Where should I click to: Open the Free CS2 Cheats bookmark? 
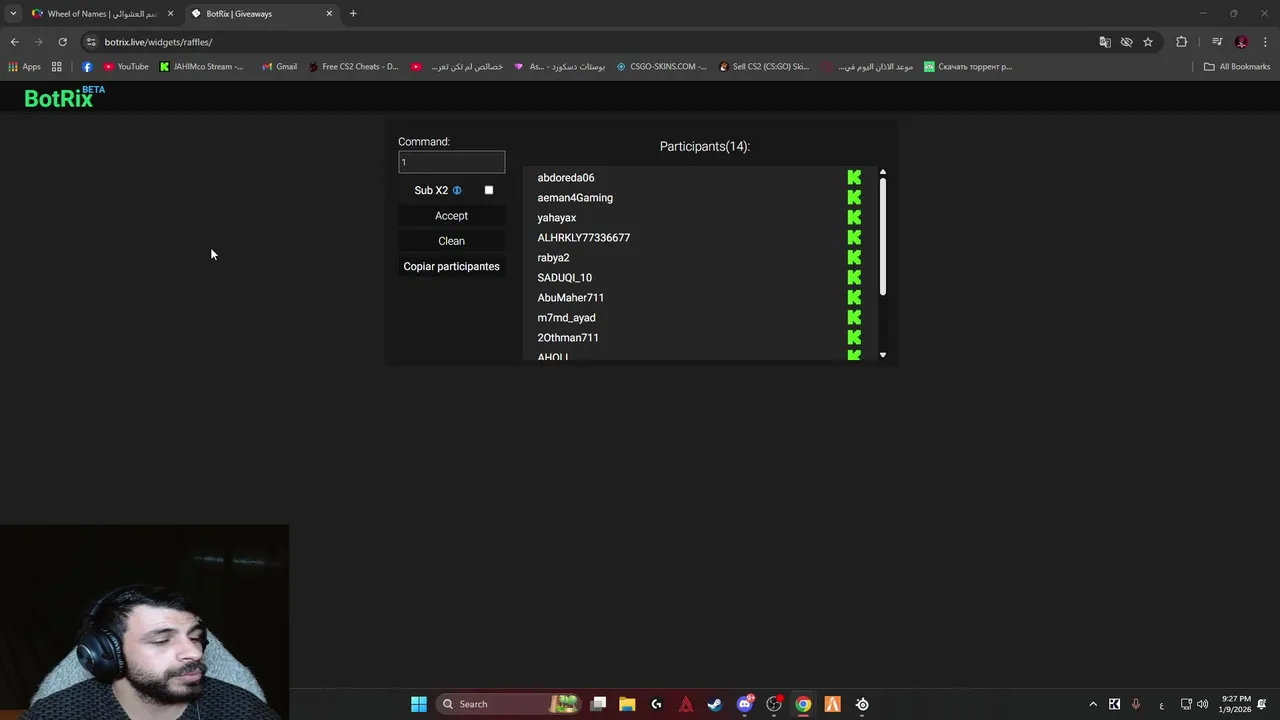[x=353, y=67]
